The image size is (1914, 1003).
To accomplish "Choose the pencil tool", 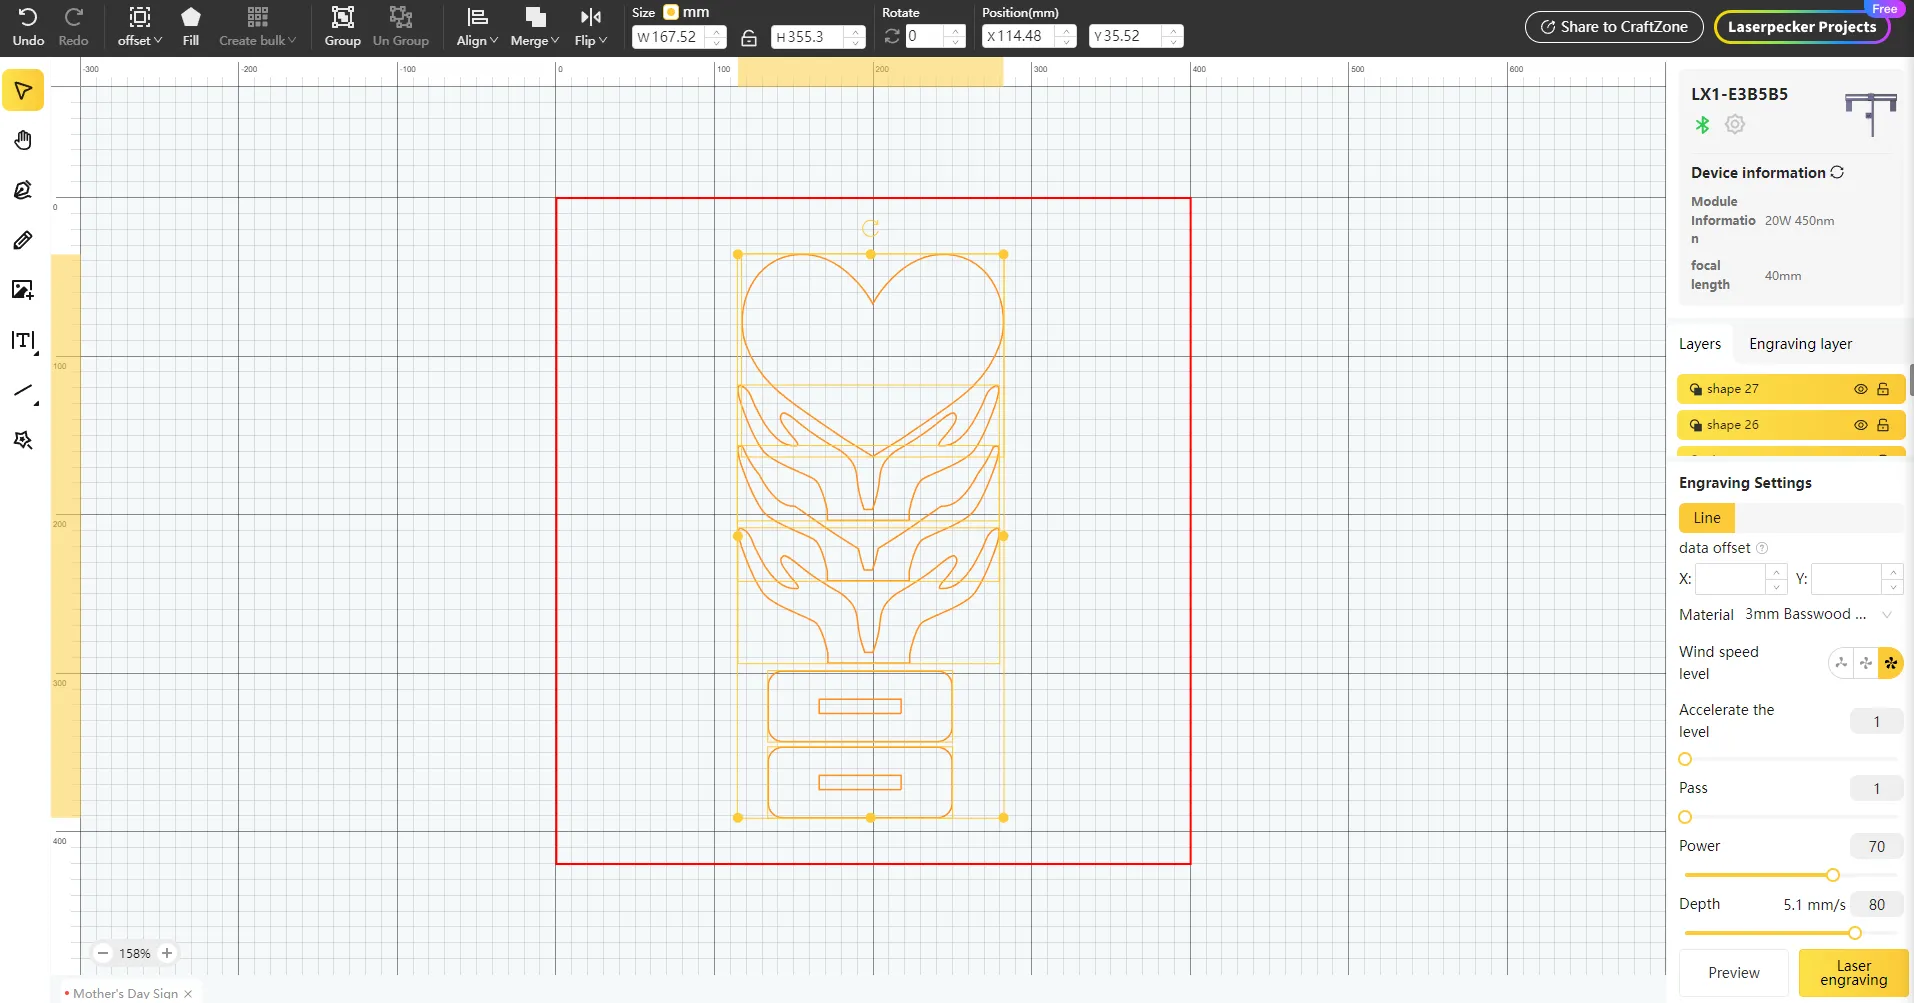I will click(x=23, y=240).
